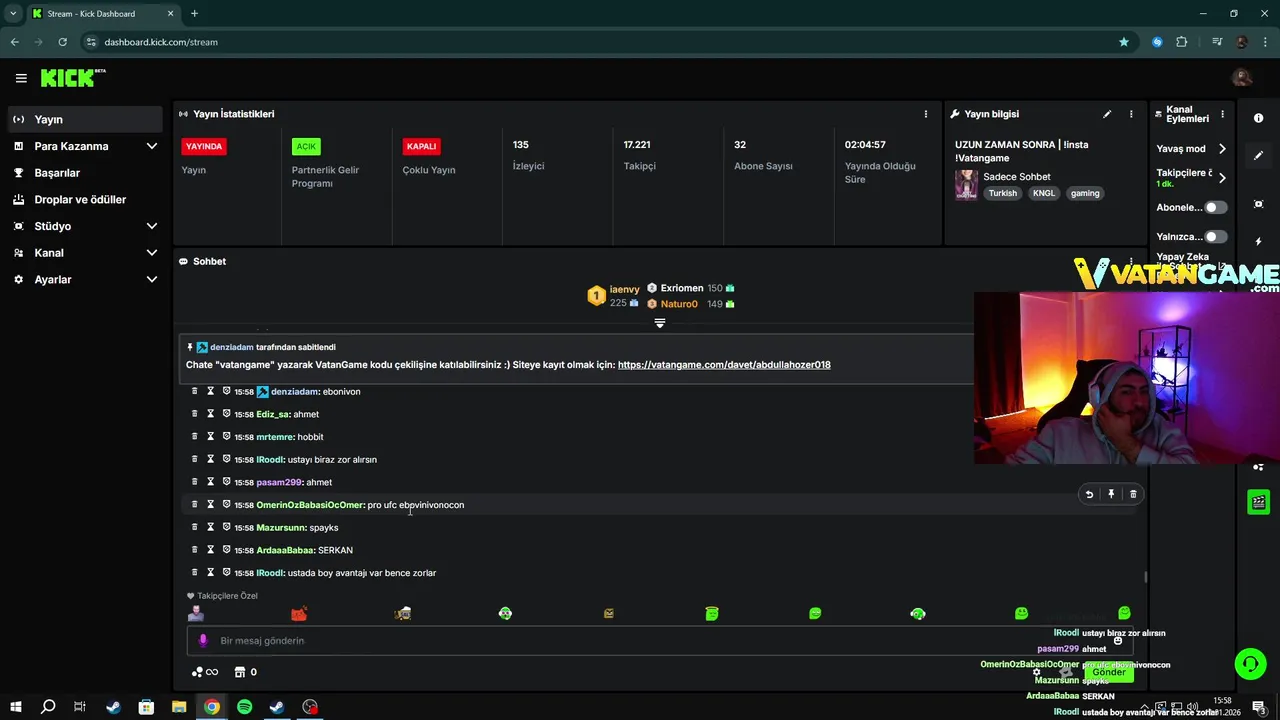Open the three-dot menu of Yayın bilgisi
Screen dimensions: 1280x720
click(x=1131, y=114)
